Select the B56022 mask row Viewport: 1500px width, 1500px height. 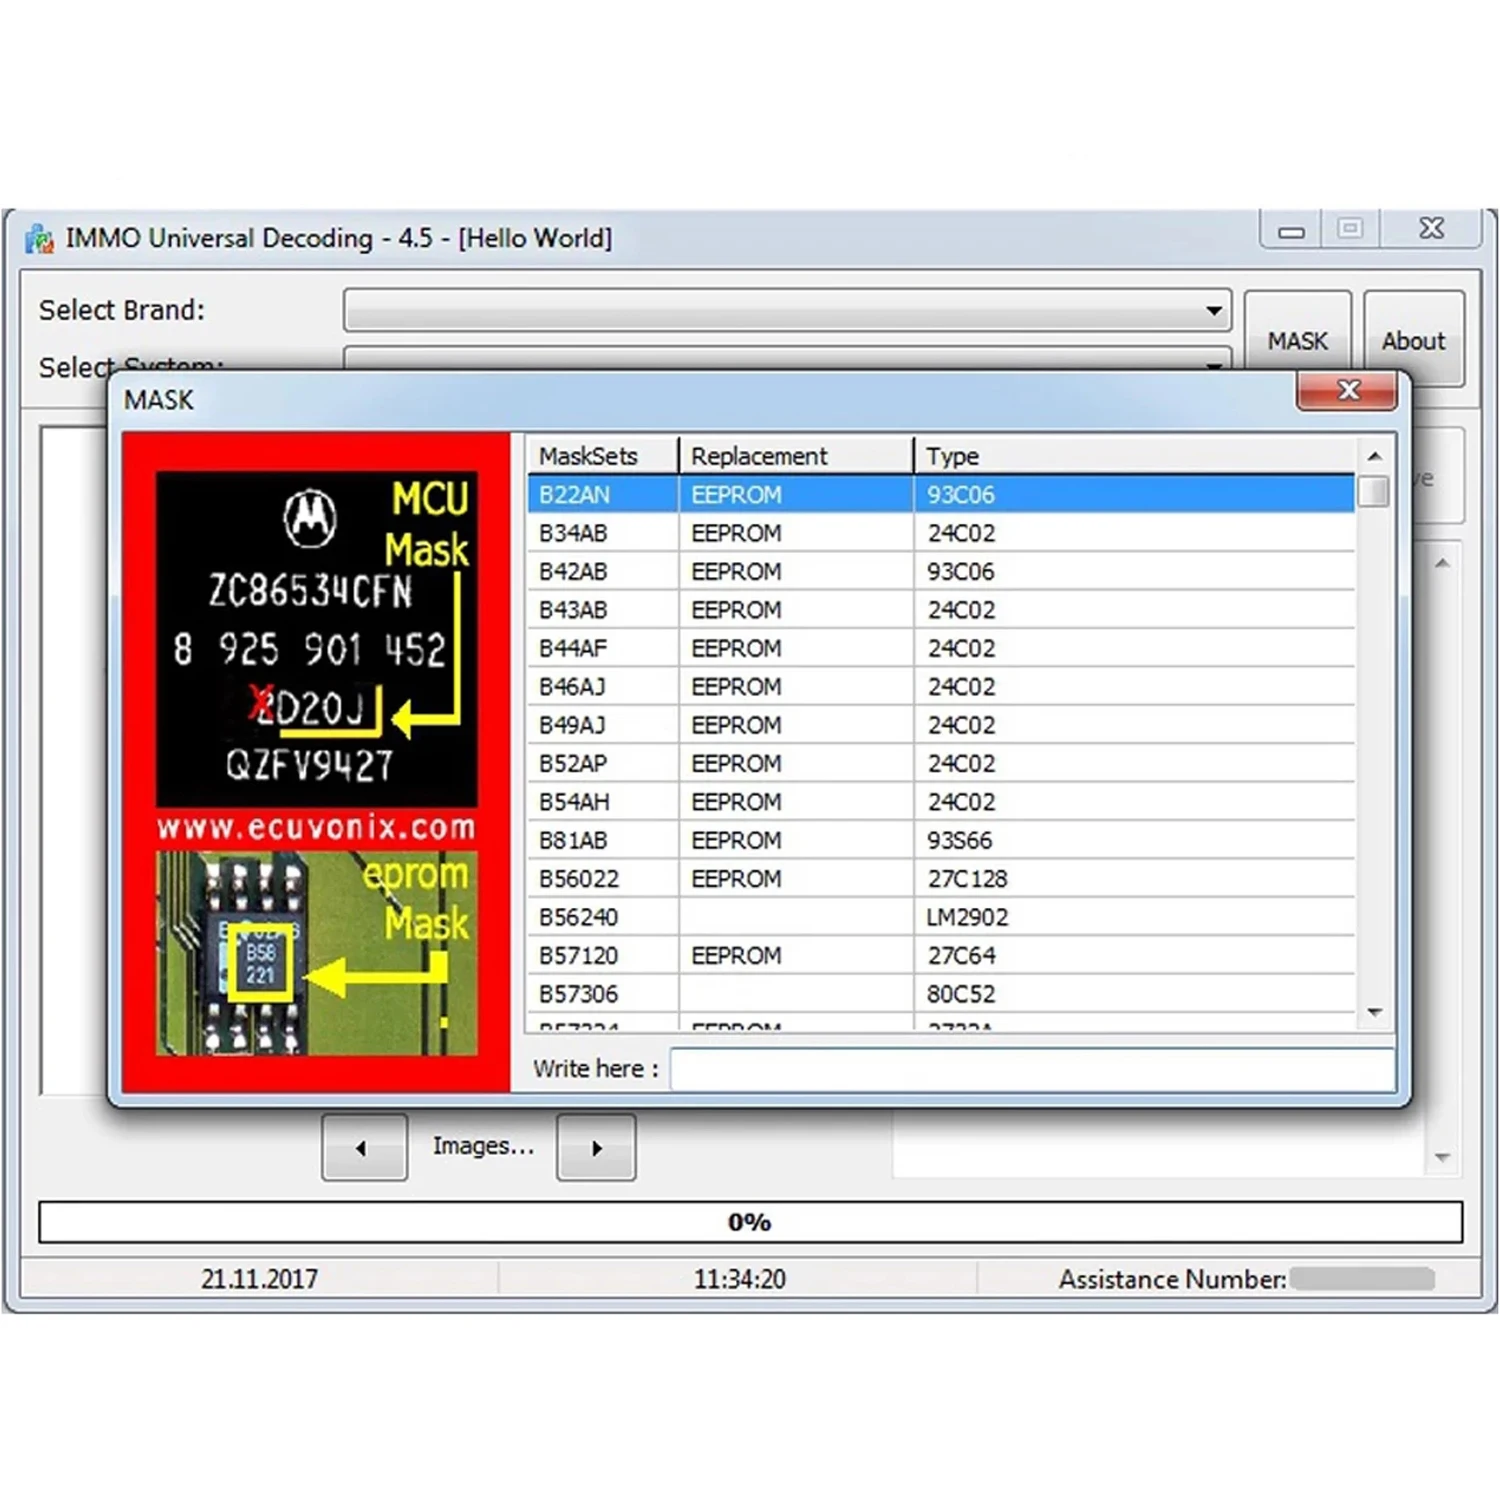pyautogui.click(x=941, y=878)
